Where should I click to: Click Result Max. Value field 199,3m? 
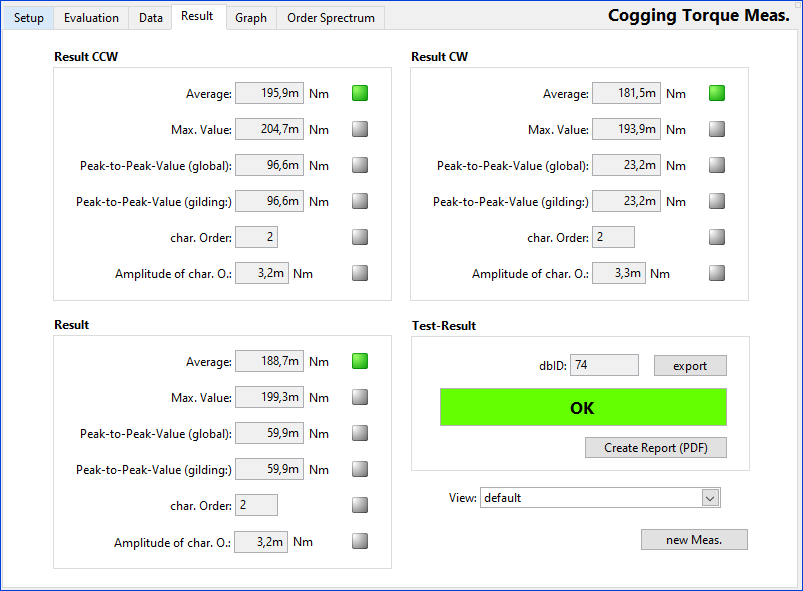point(269,397)
